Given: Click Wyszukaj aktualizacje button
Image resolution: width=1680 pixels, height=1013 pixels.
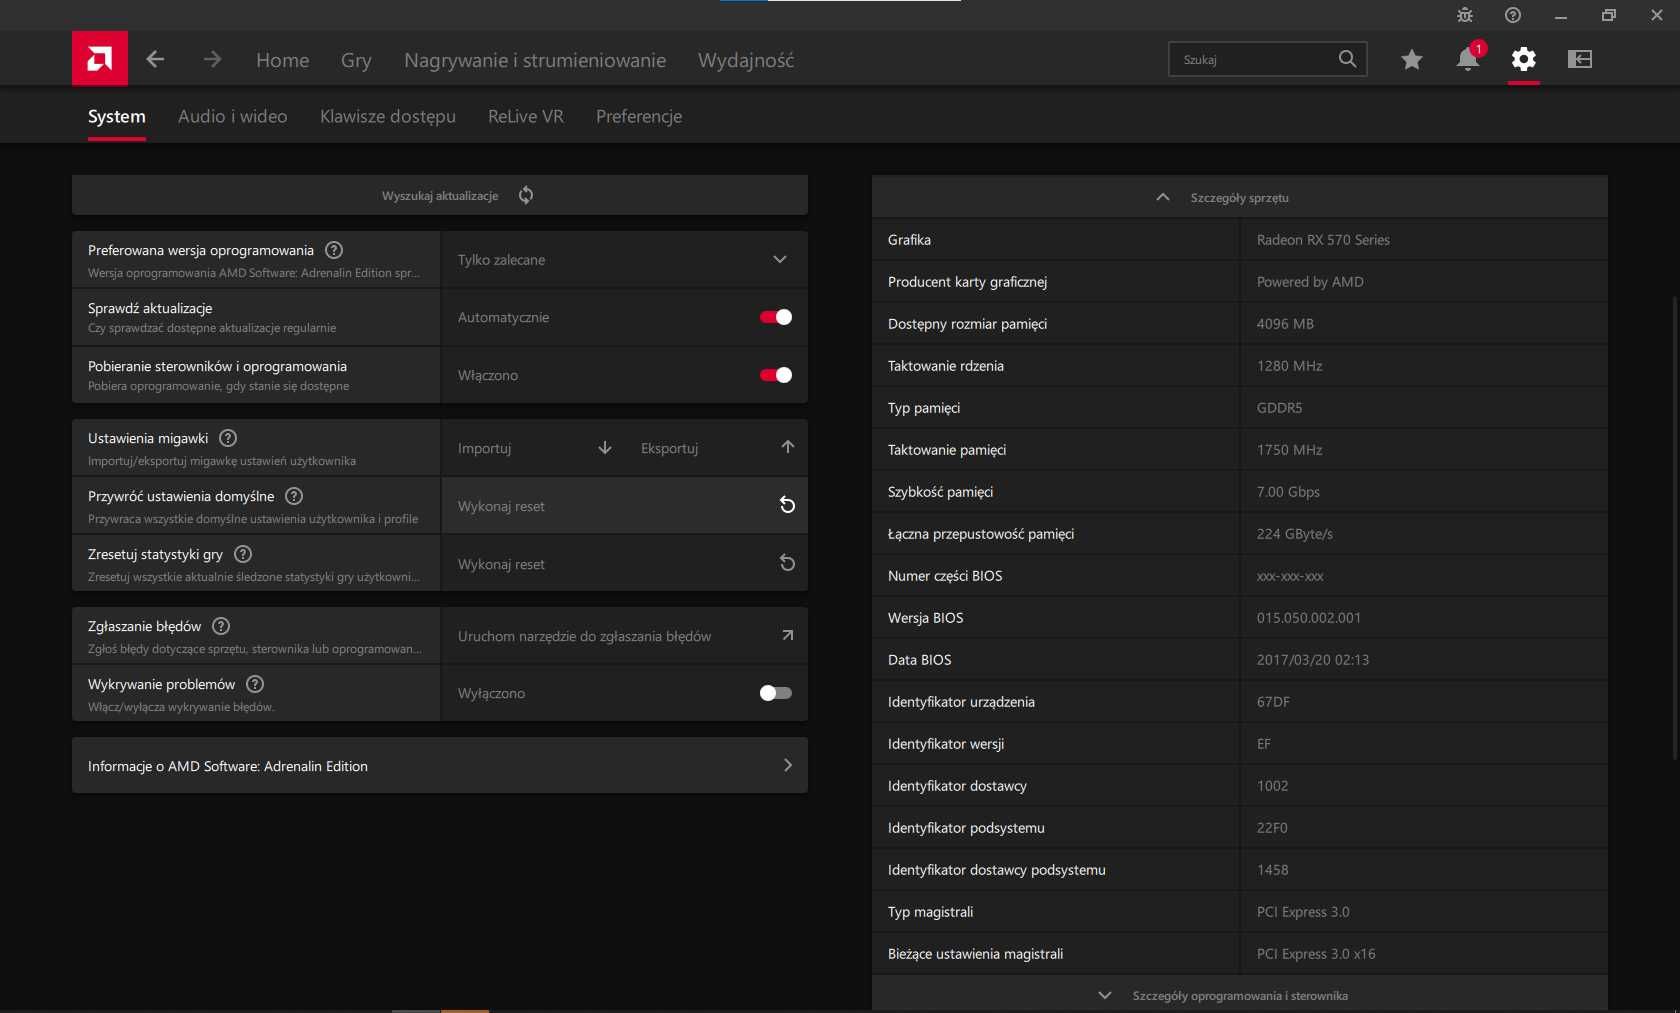Looking at the screenshot, I should [x=440, y=195].
